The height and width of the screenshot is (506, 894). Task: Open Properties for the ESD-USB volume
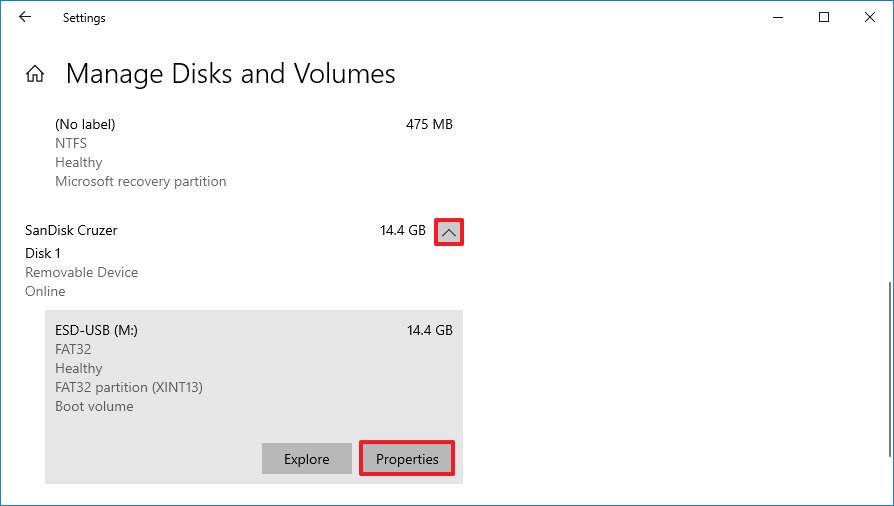[407, 459]
